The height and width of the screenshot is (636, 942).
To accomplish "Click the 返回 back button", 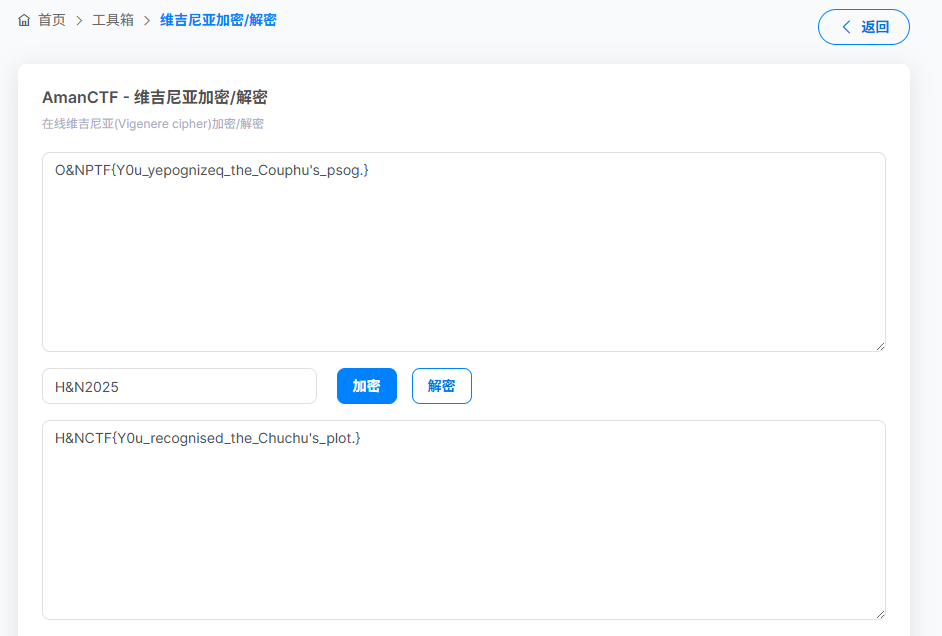I will click(x=863, y=27).
